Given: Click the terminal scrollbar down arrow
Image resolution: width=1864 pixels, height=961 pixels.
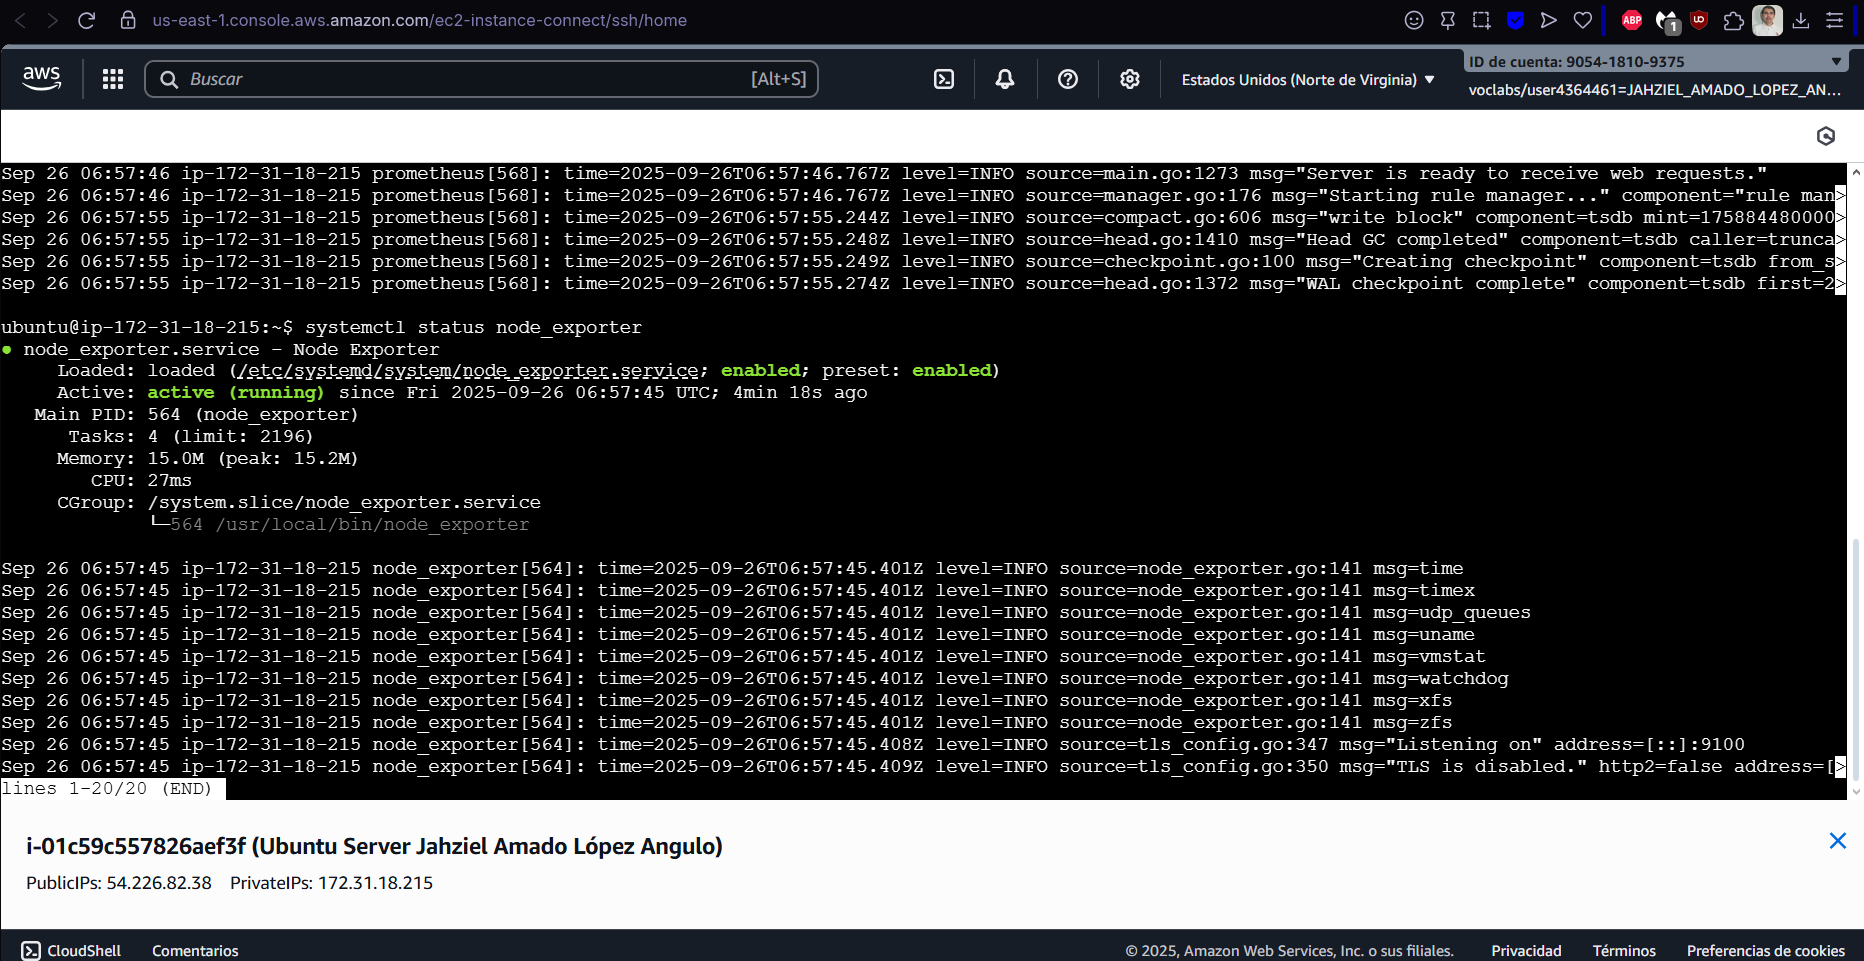Looking at the screenshot, I should click(1856, 791).
